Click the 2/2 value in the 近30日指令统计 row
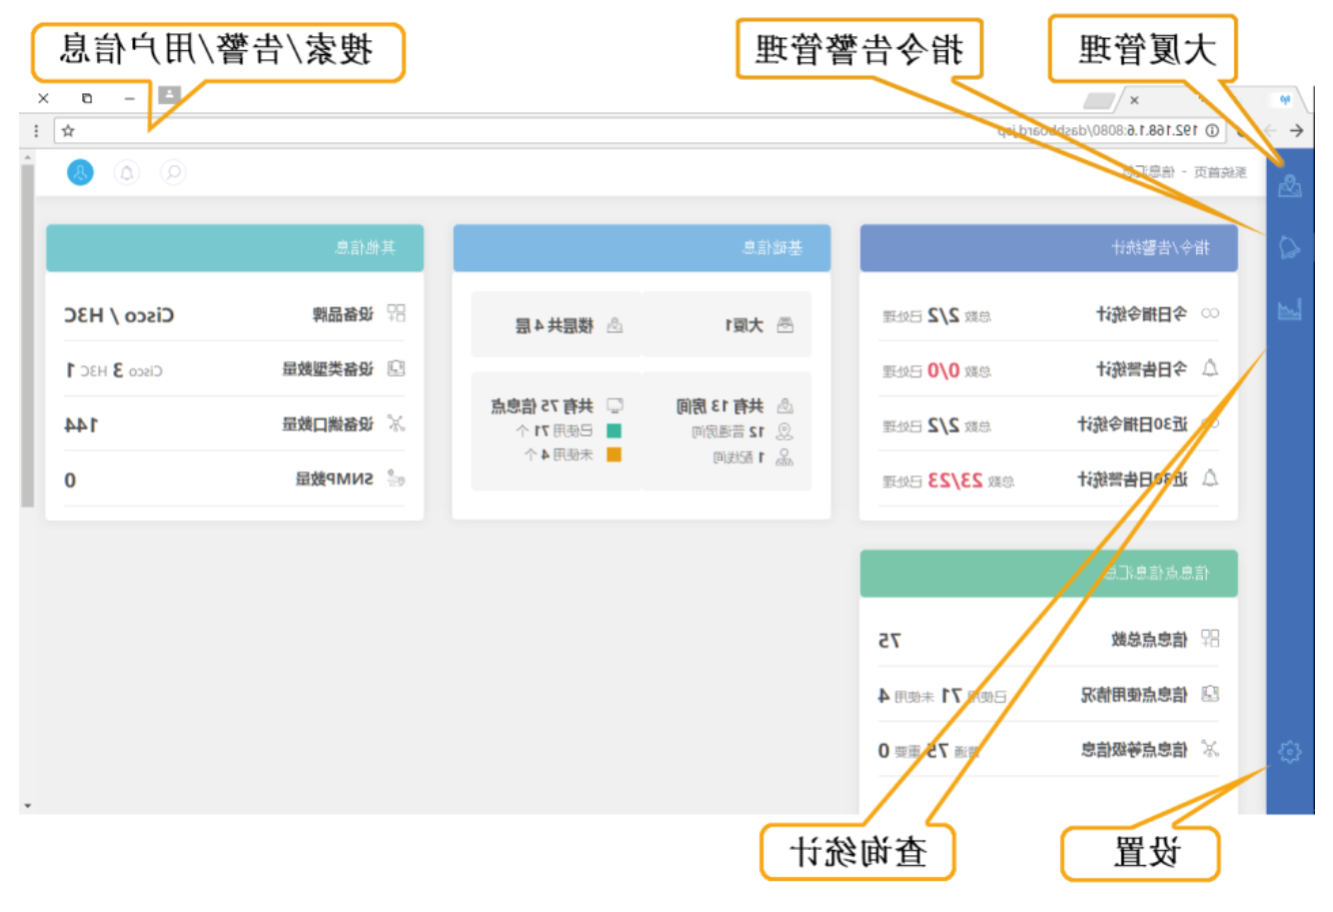 944,425
